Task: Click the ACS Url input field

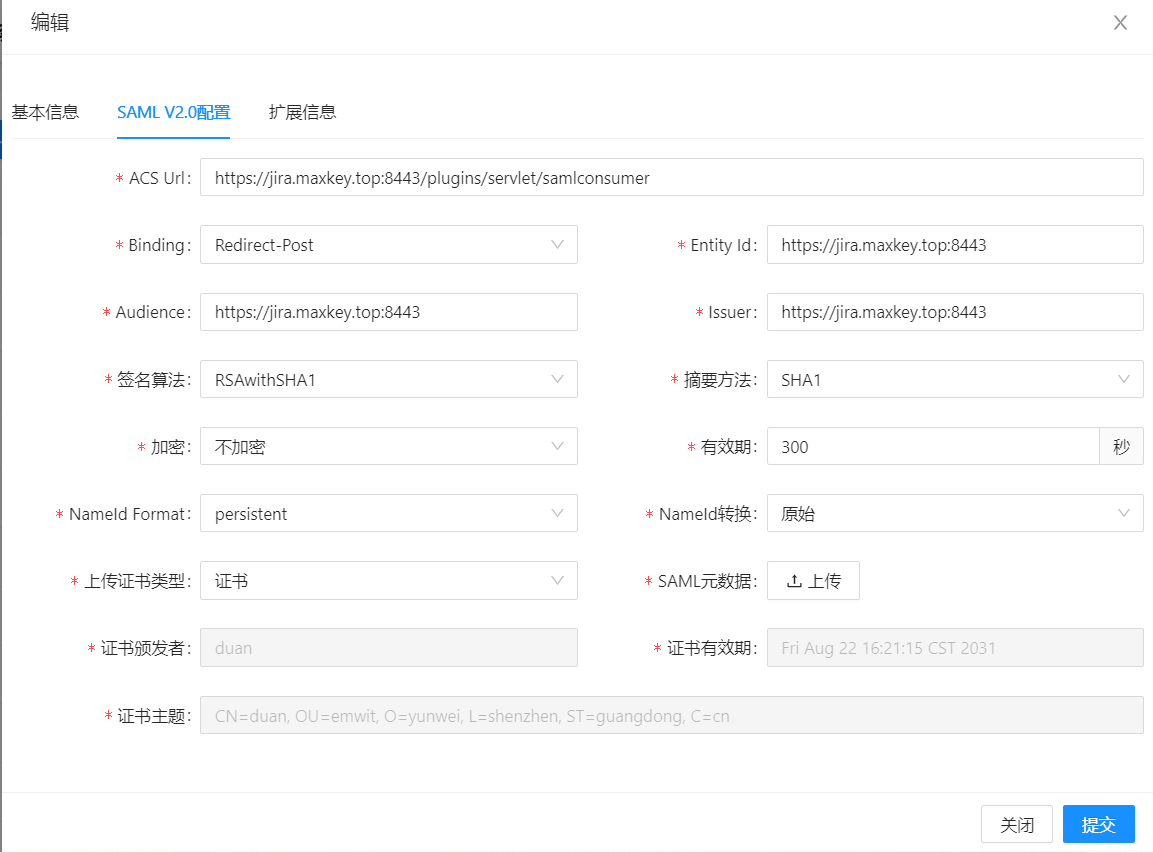Action: pos(671,178)
